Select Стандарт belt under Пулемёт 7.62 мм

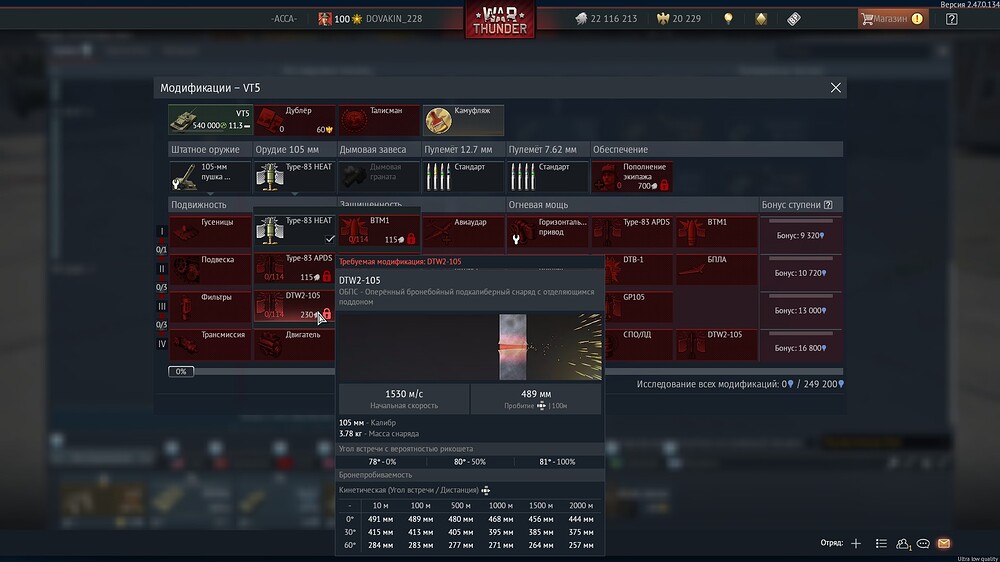tap(547, 176)
